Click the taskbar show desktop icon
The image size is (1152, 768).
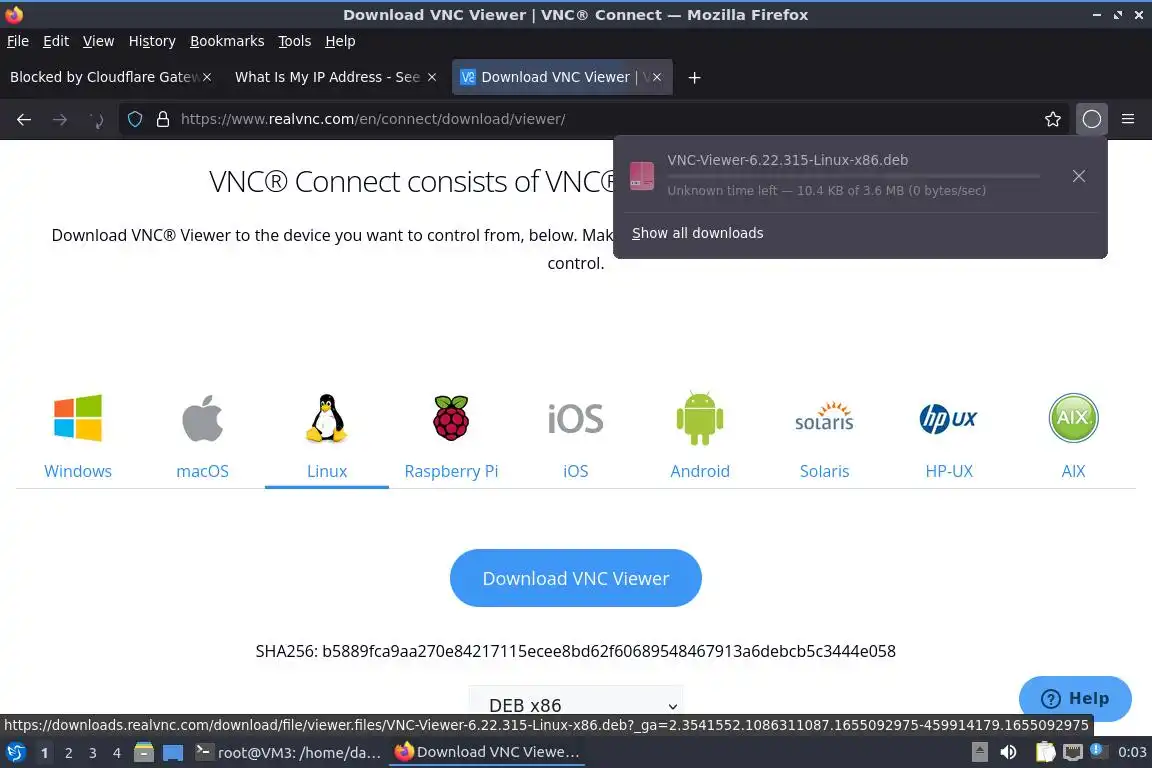pyautogui.click(x=173, y=753)
